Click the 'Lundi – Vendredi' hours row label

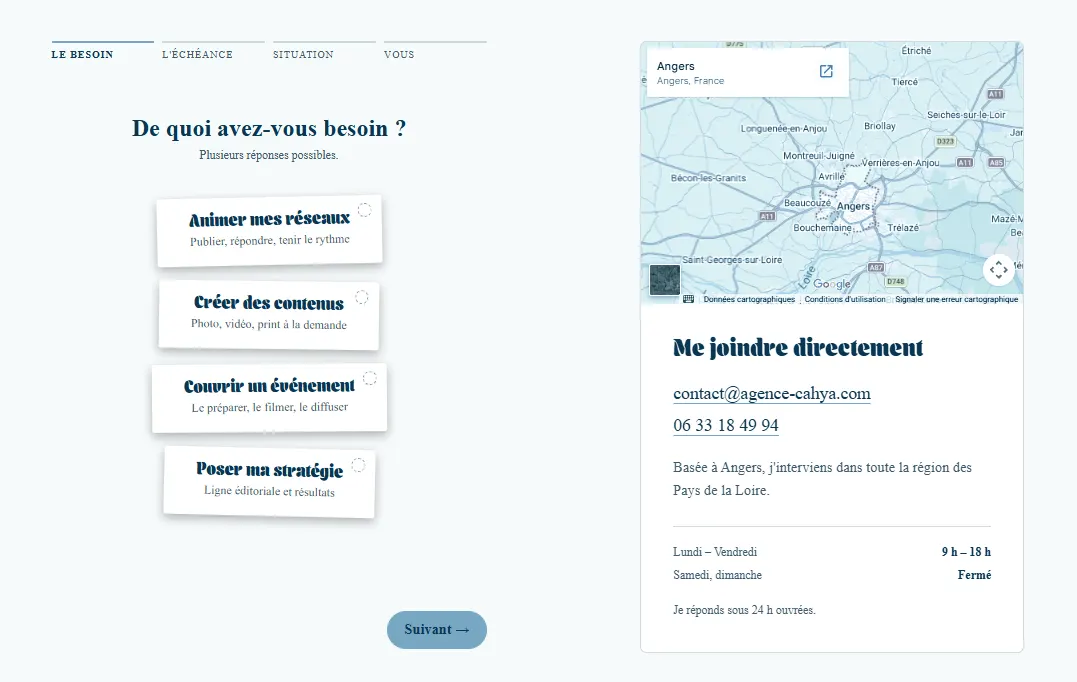715,552
